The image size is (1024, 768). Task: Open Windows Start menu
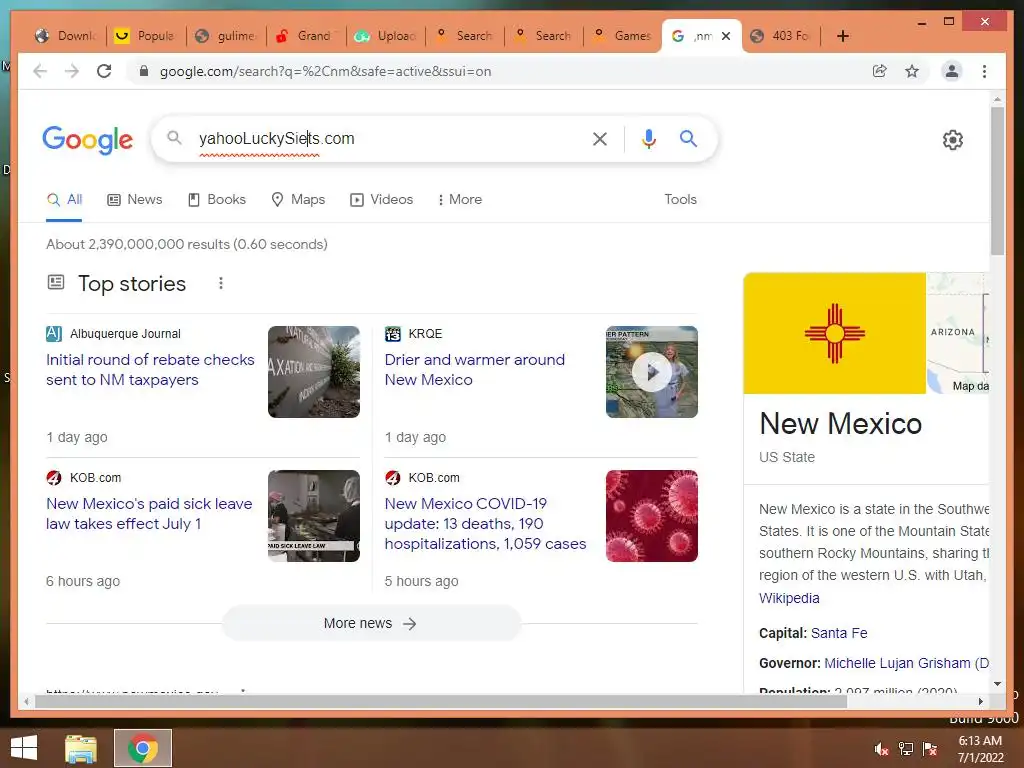[x=24, y=748]
